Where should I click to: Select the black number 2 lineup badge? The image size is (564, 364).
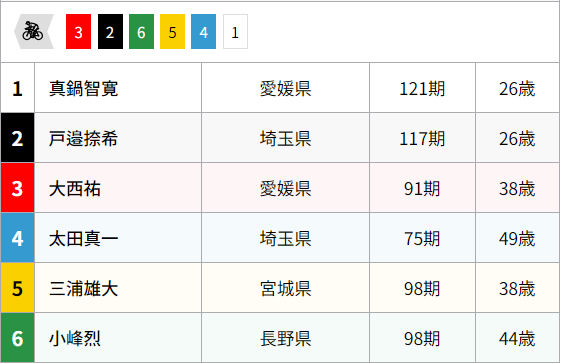[110, 32]
